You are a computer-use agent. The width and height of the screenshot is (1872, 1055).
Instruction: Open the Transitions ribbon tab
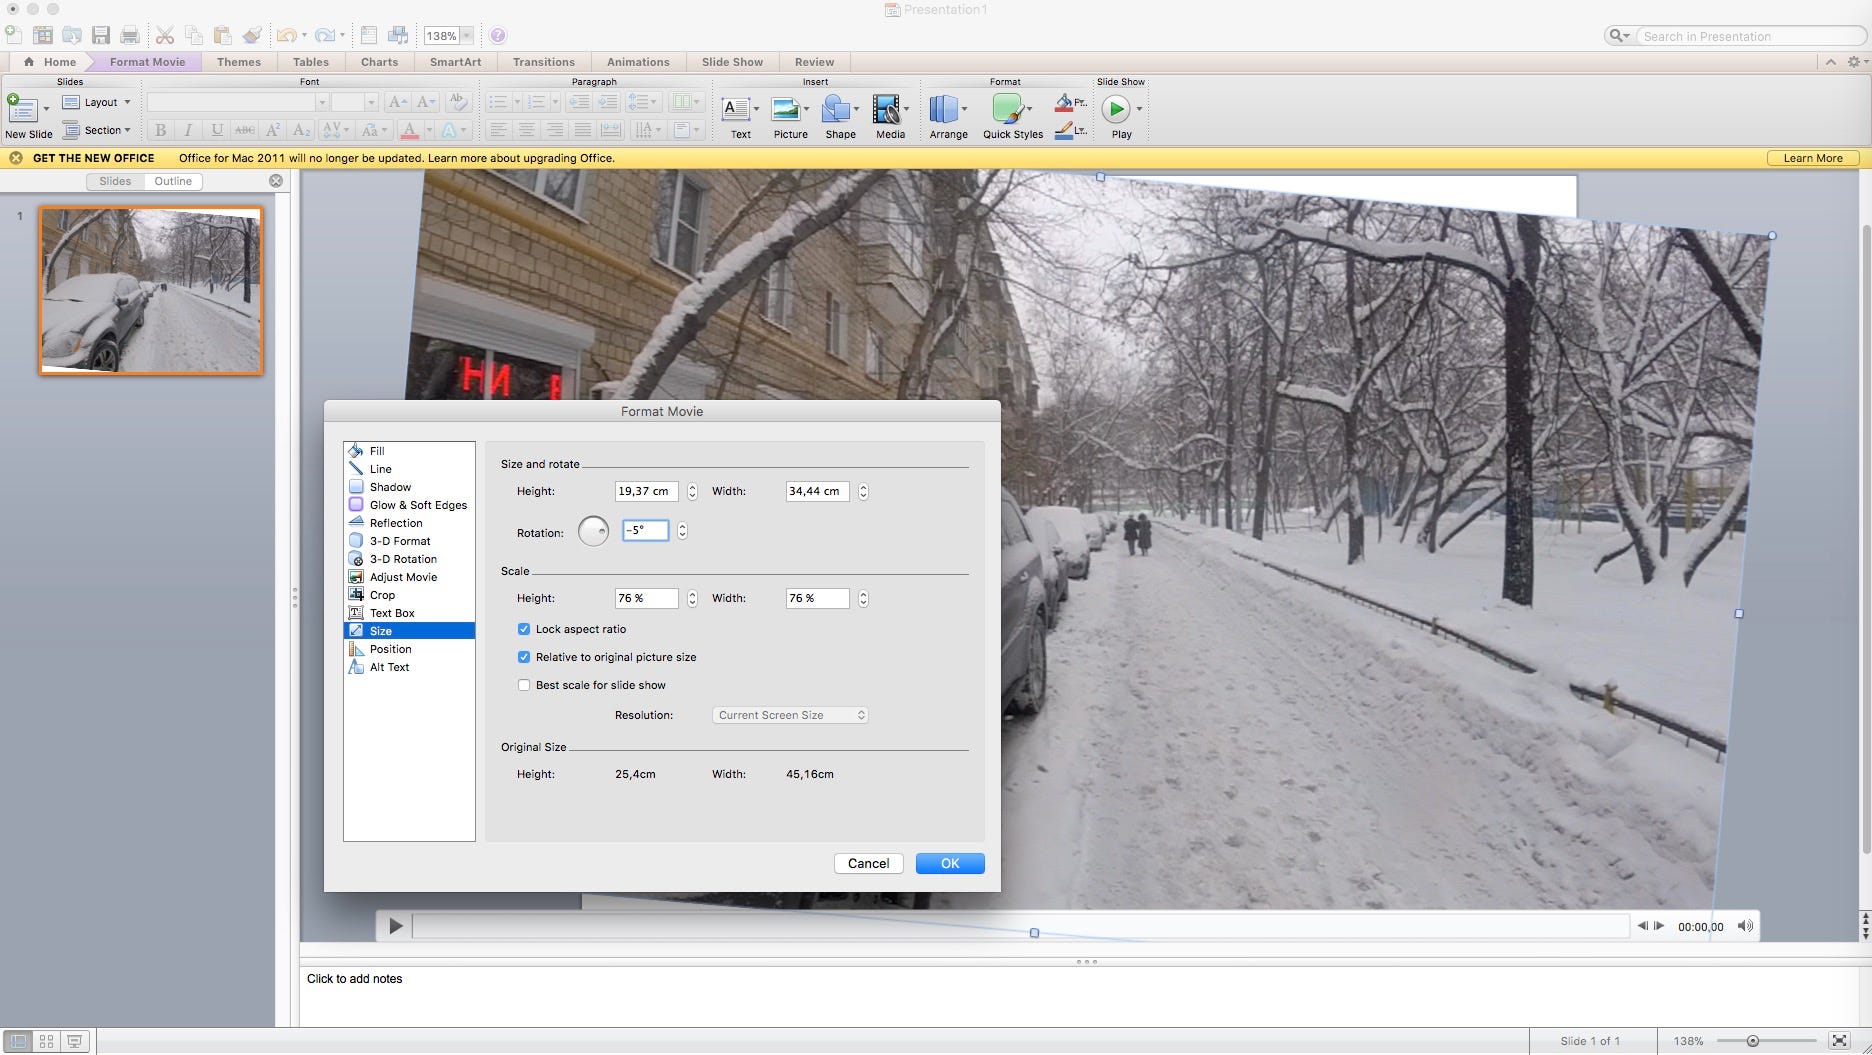tap(544, 62)
